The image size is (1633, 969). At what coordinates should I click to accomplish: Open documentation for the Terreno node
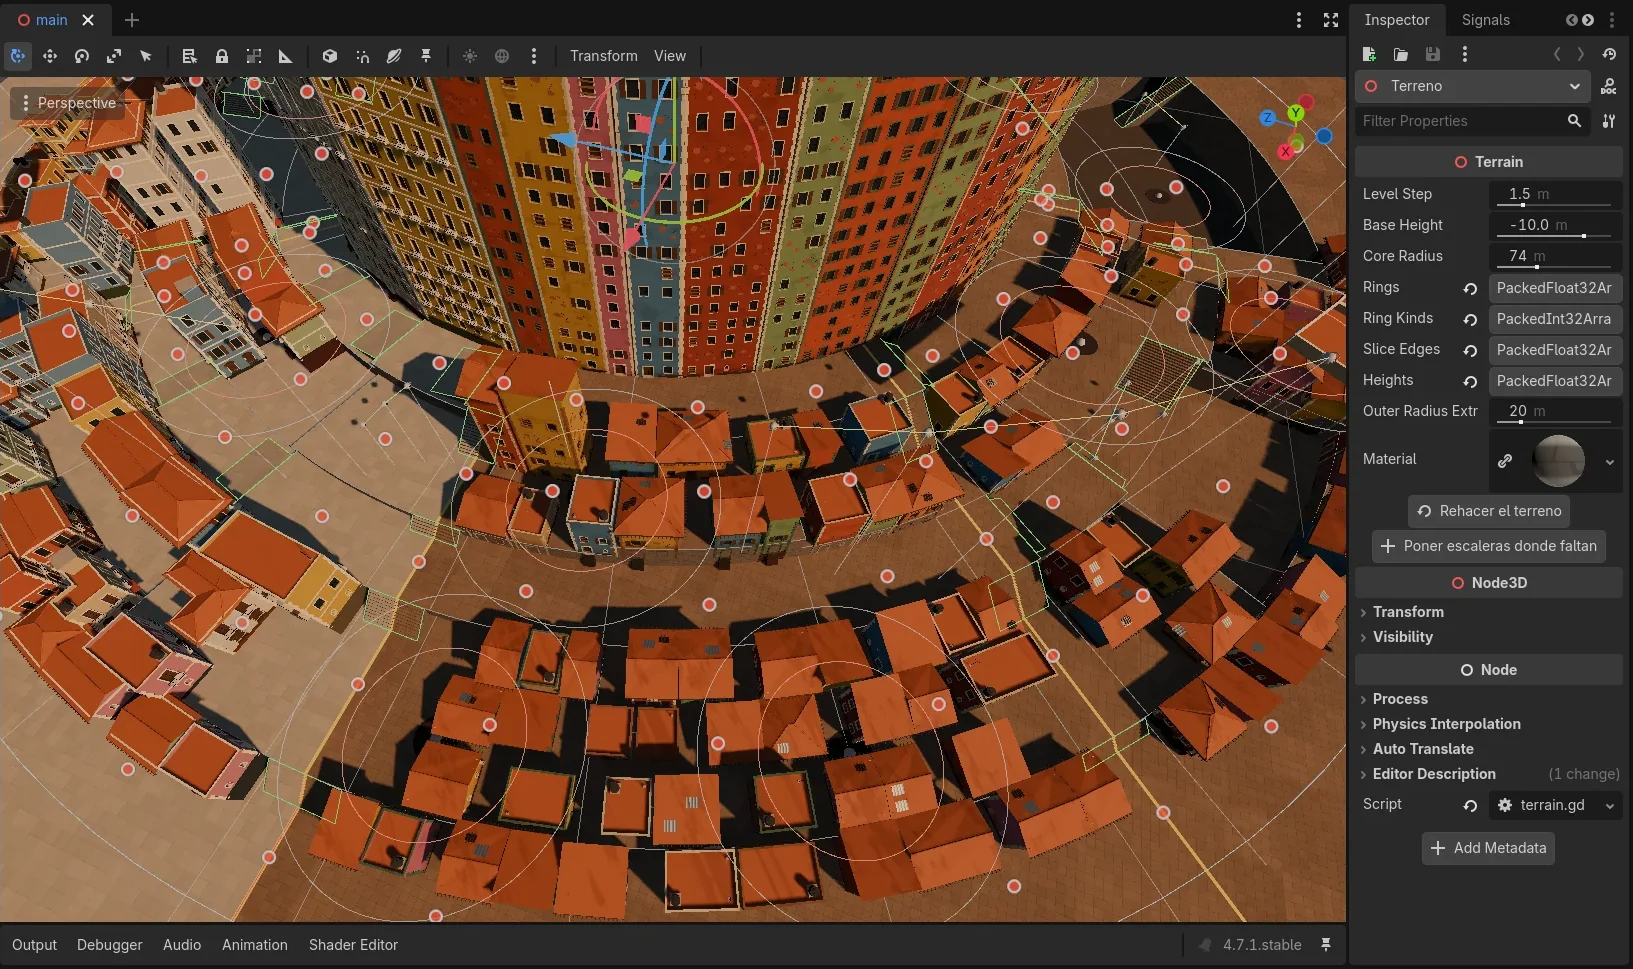(1609, 86)
